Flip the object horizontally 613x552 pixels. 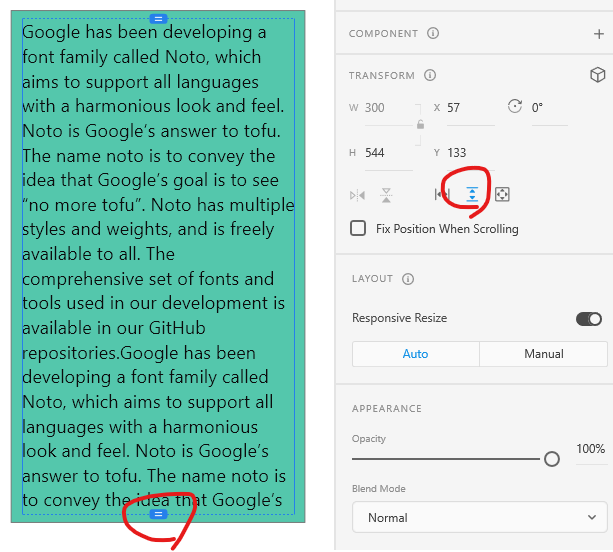[x=357, y=195]
